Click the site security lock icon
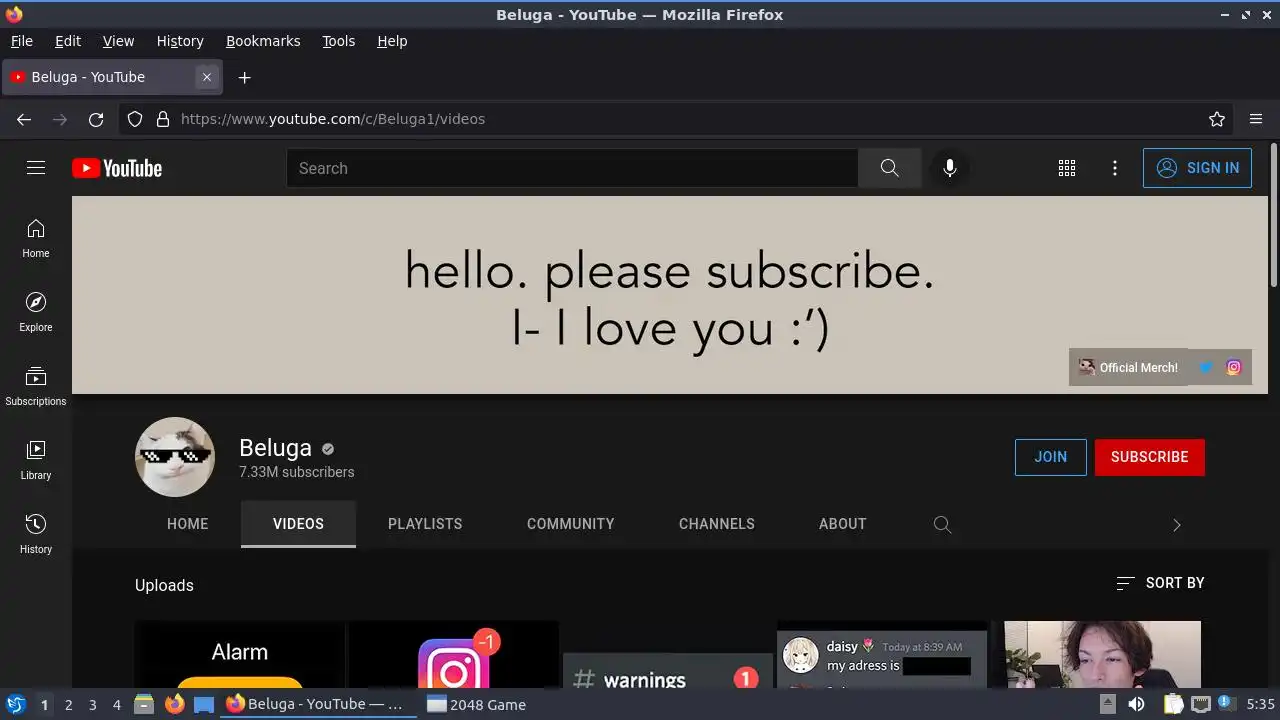 pos(163,119)
